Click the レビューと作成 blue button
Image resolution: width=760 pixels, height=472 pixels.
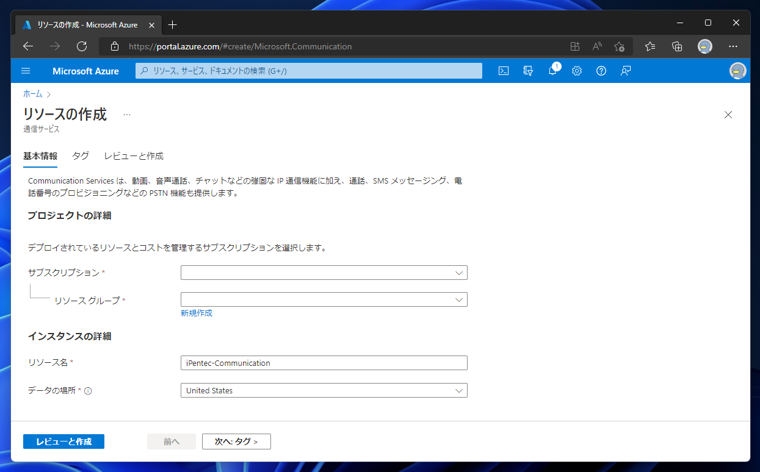(x=63, y=441)
